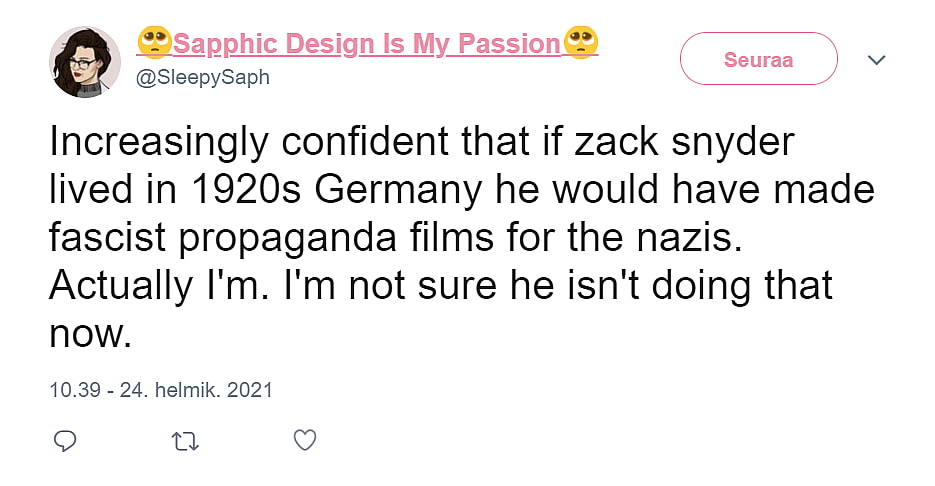Click the word "Sapphic" in the display name
This screenshot has height=486, width=935.
tap(226, 44)
